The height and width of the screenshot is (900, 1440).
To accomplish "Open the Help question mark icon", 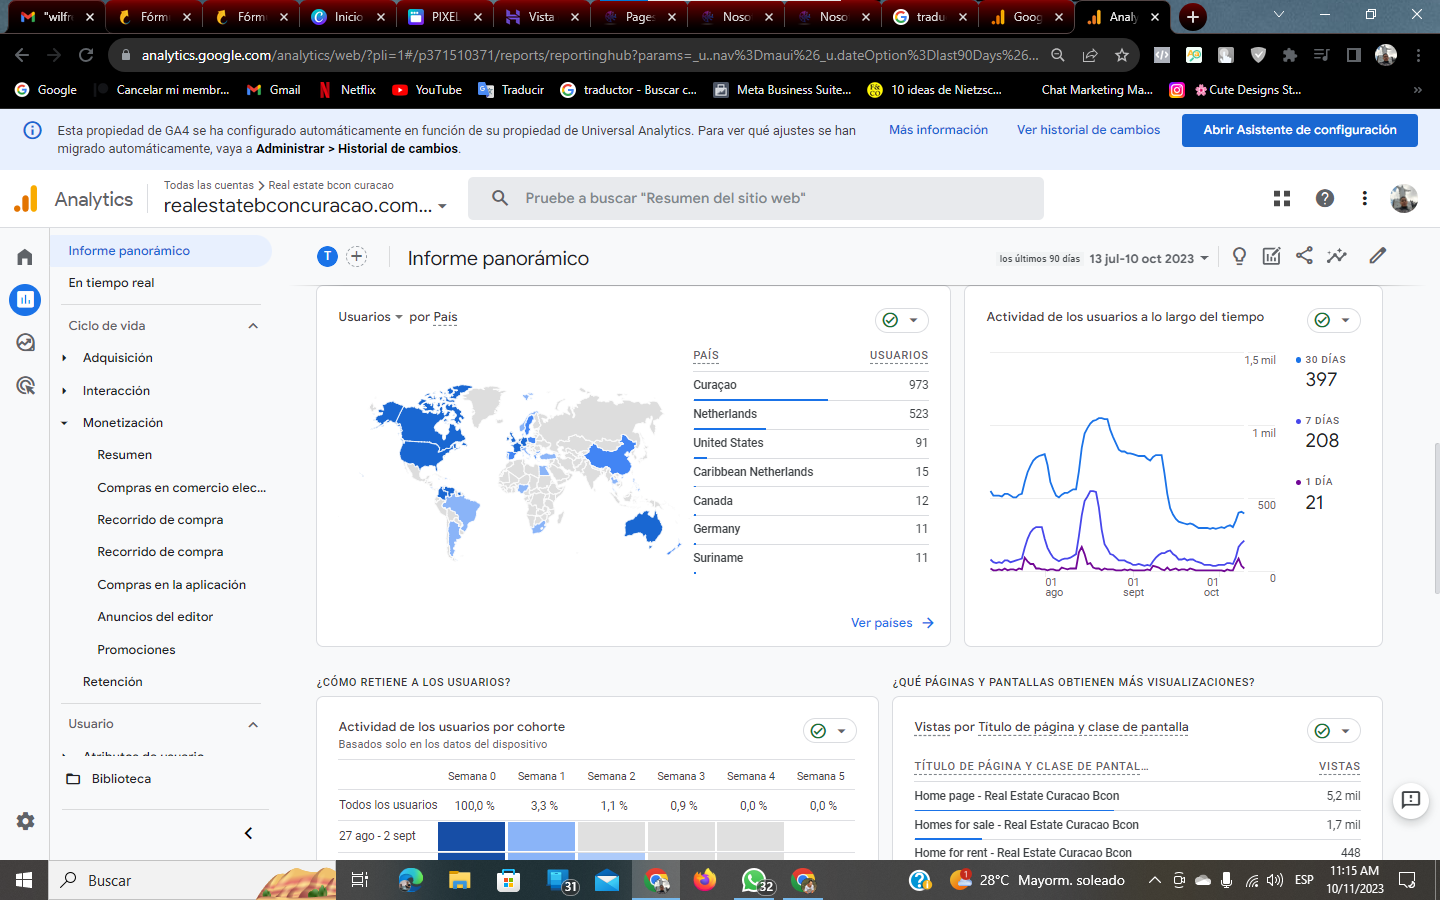I will pos(1325,198).
